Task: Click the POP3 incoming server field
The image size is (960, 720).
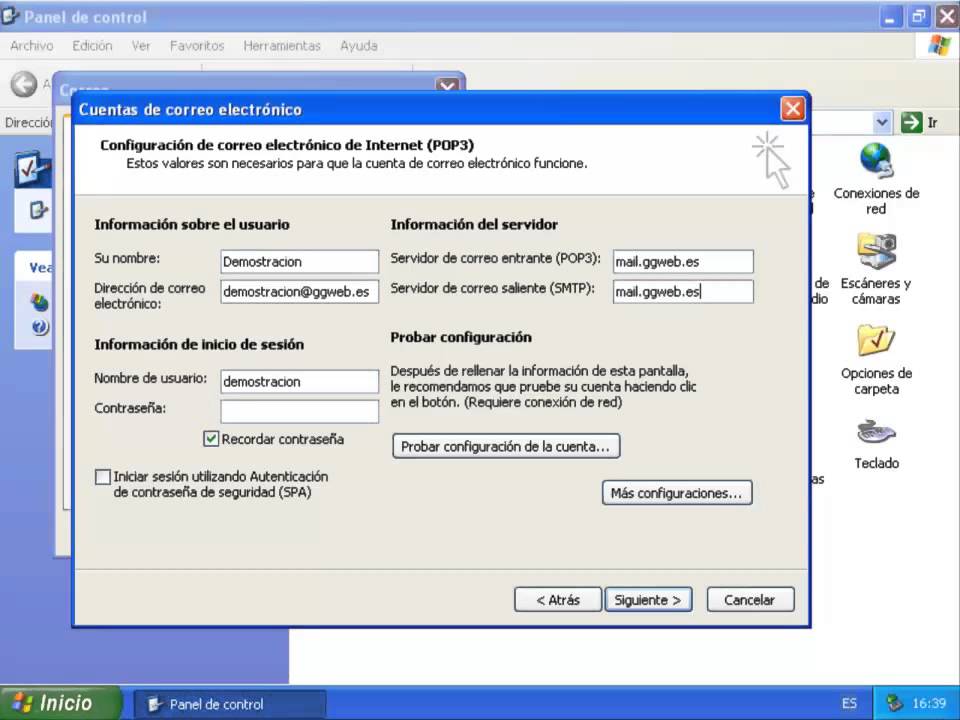Action: (683, 261)
